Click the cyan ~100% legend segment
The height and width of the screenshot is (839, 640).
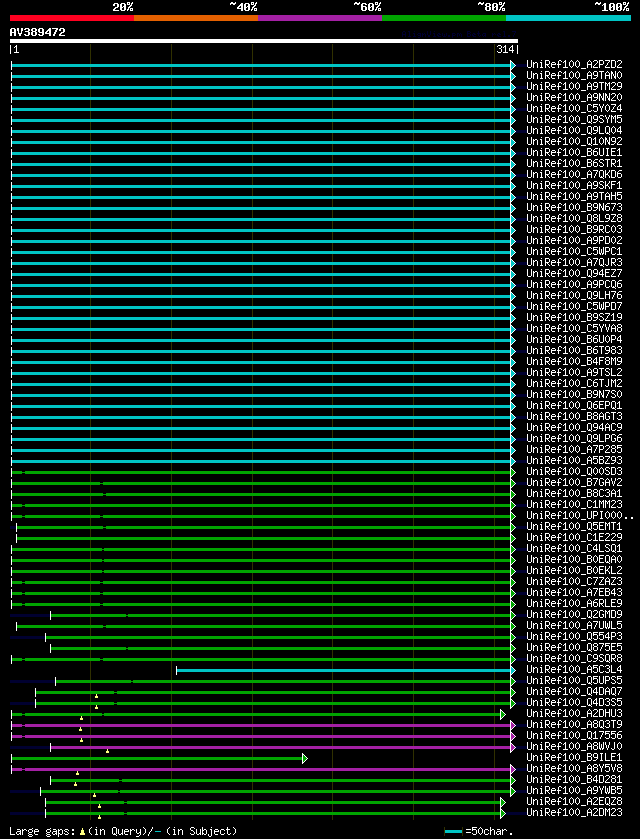(568, 18)
